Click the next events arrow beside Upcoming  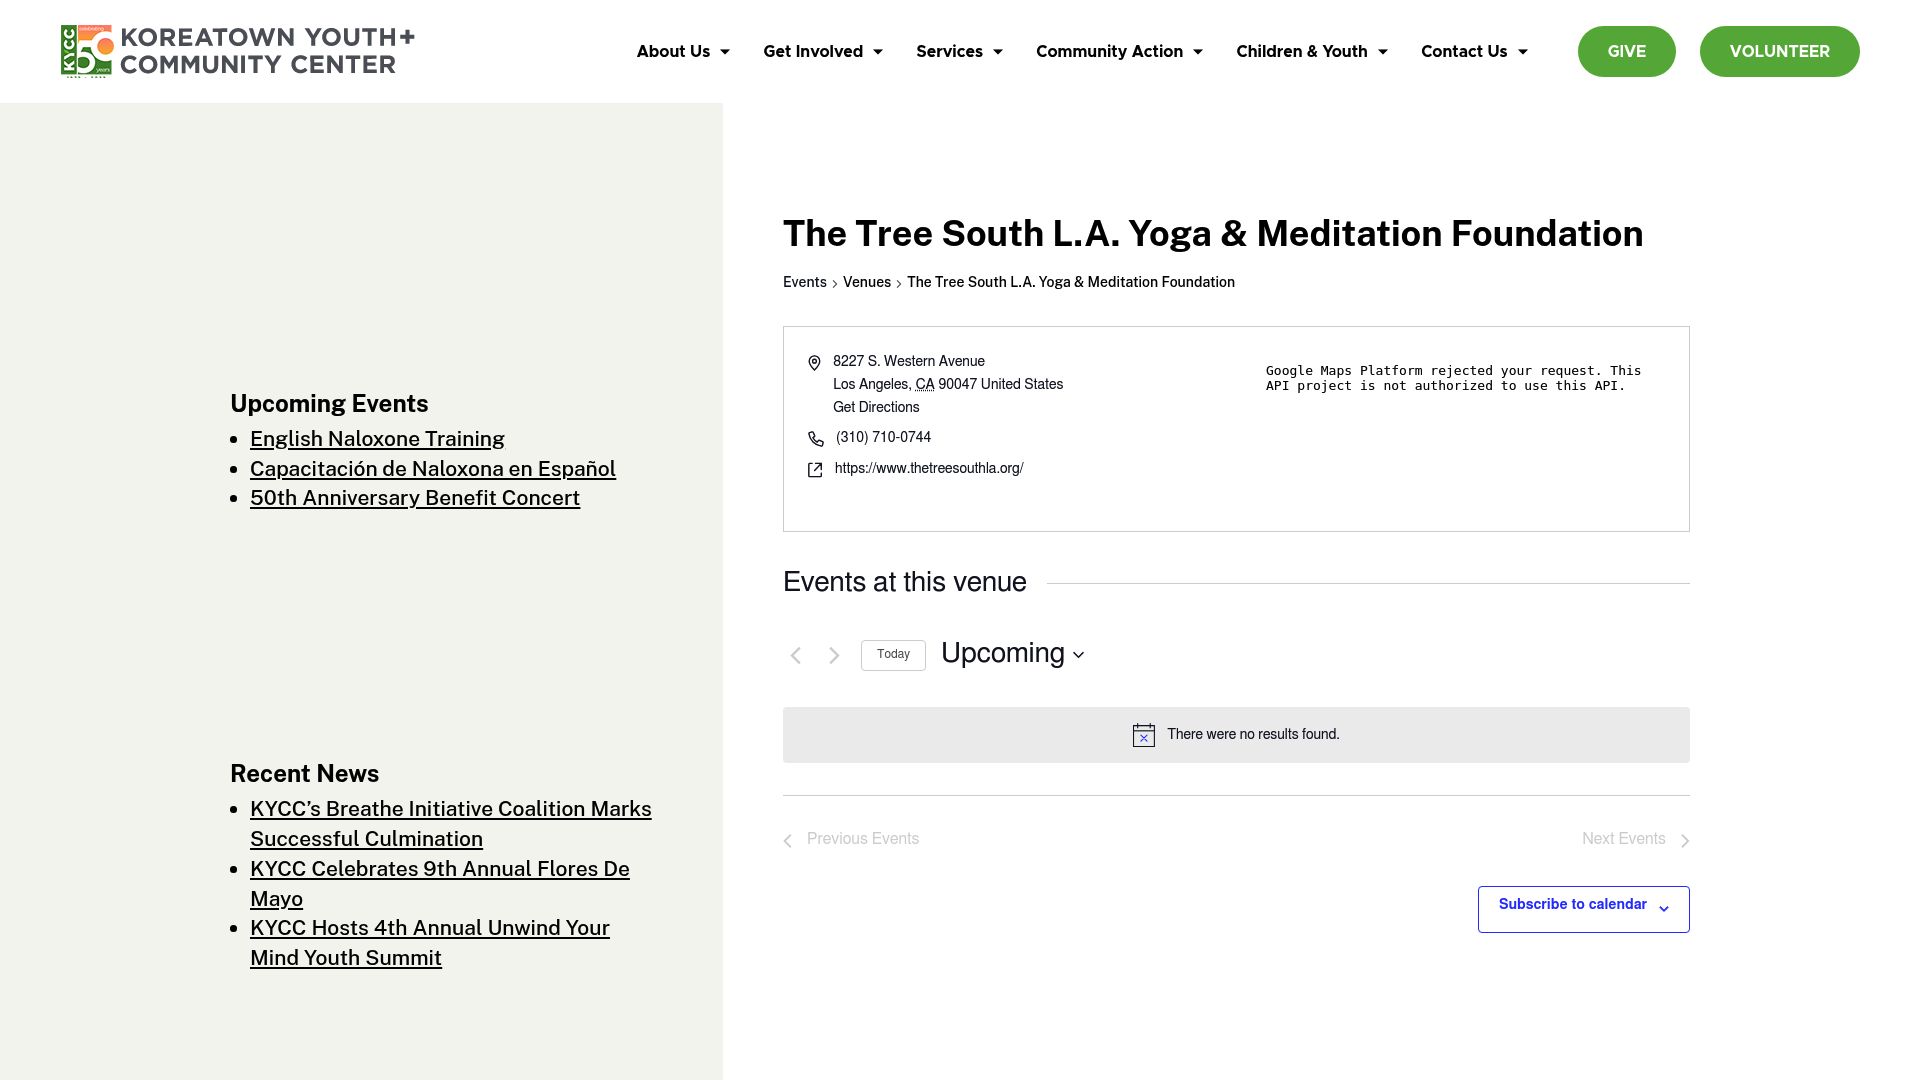[833, 655]
